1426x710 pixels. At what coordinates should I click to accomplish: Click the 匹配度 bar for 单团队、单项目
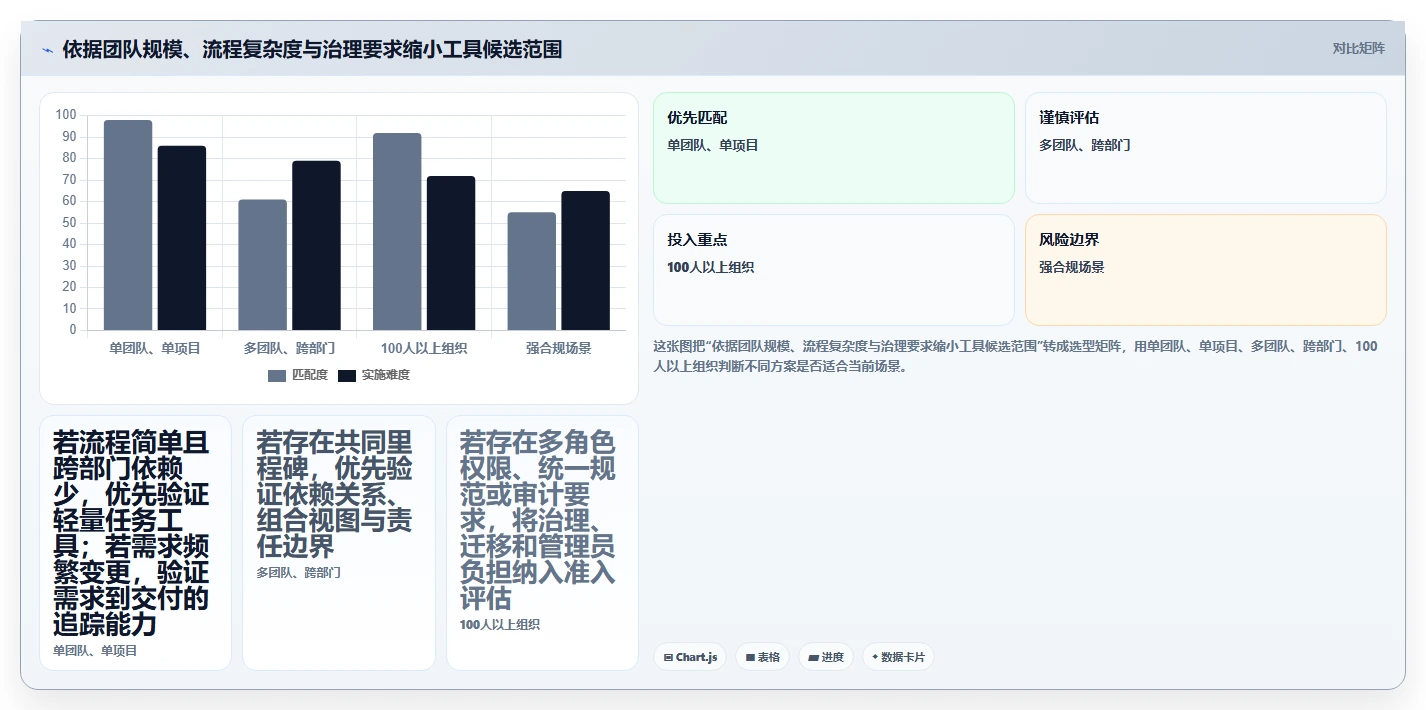128,225
